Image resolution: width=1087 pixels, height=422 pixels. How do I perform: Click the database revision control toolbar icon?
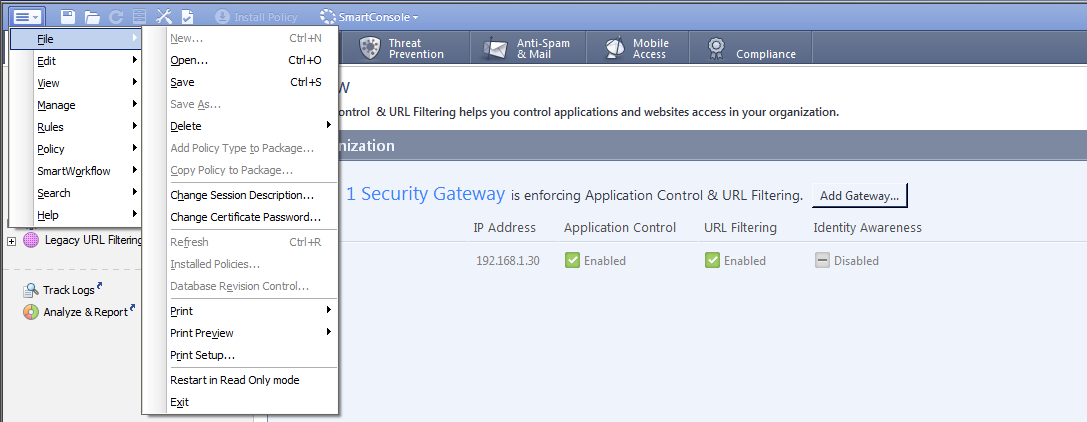pyautogui.click(x=139, y=17)
